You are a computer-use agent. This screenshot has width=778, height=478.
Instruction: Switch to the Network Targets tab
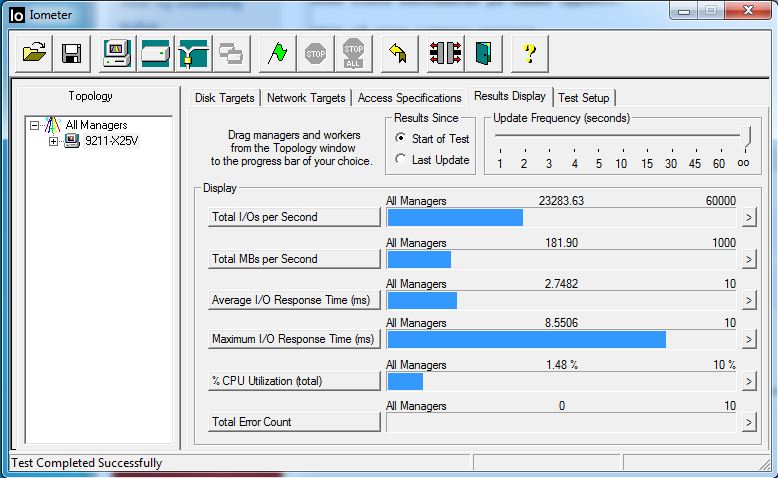point(306,98)
